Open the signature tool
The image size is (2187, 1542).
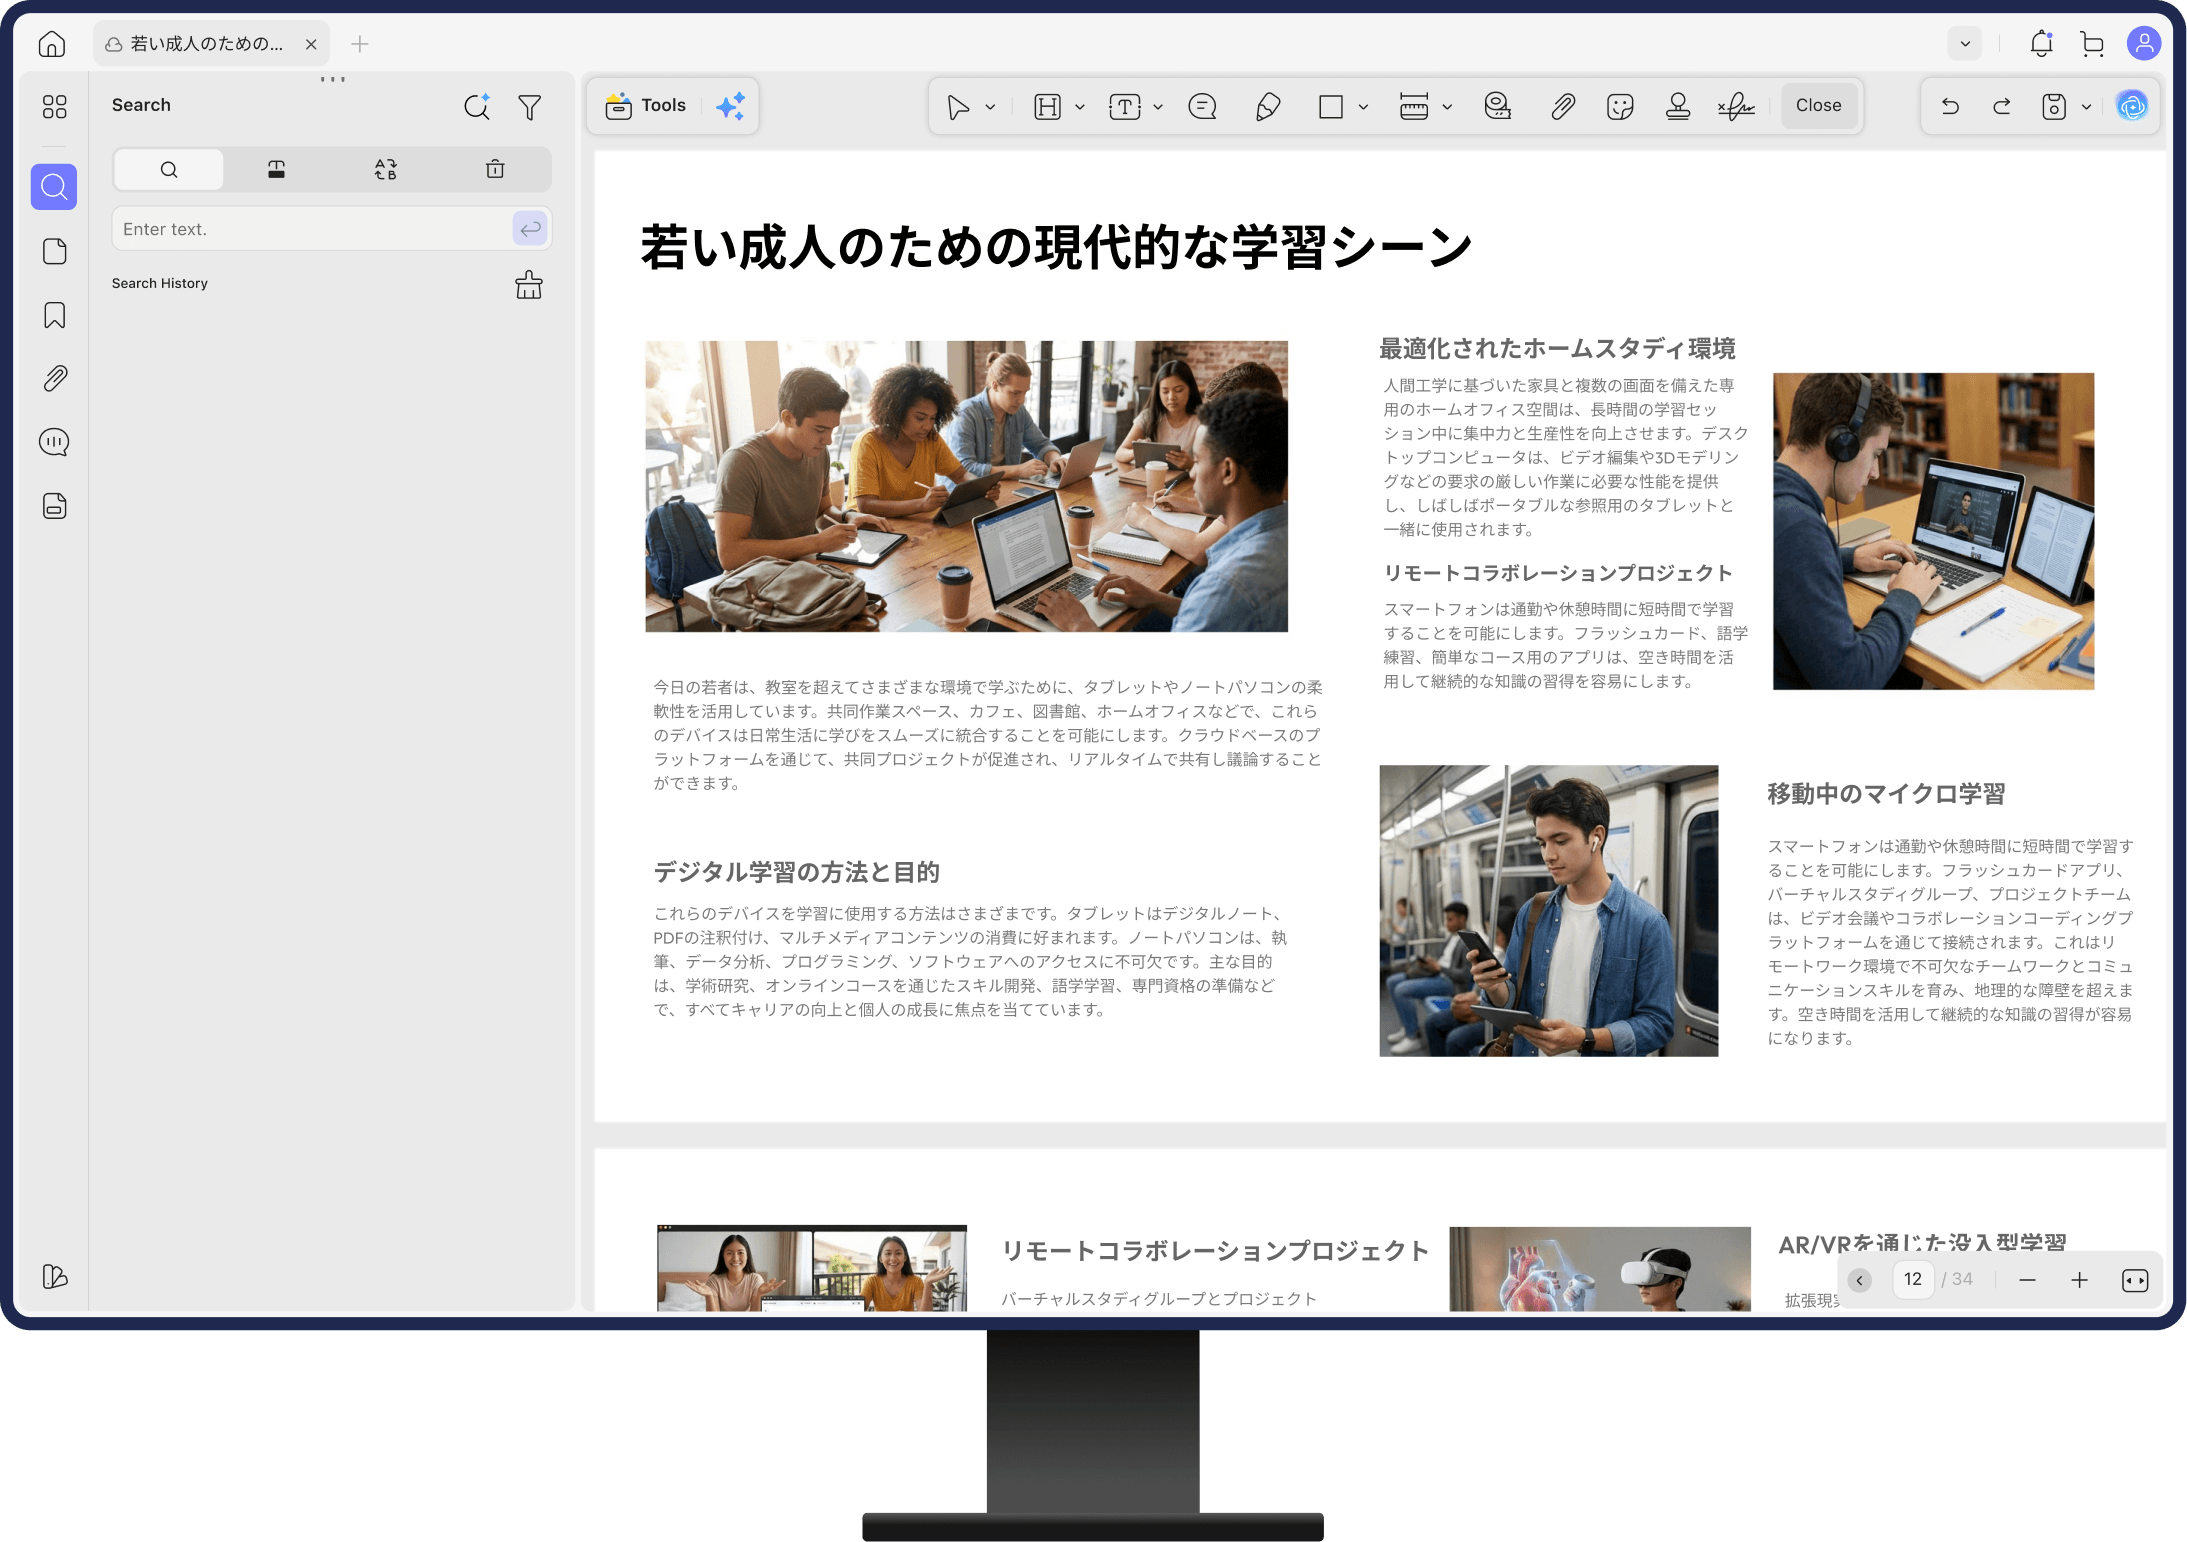click(x=1735, y=106)
